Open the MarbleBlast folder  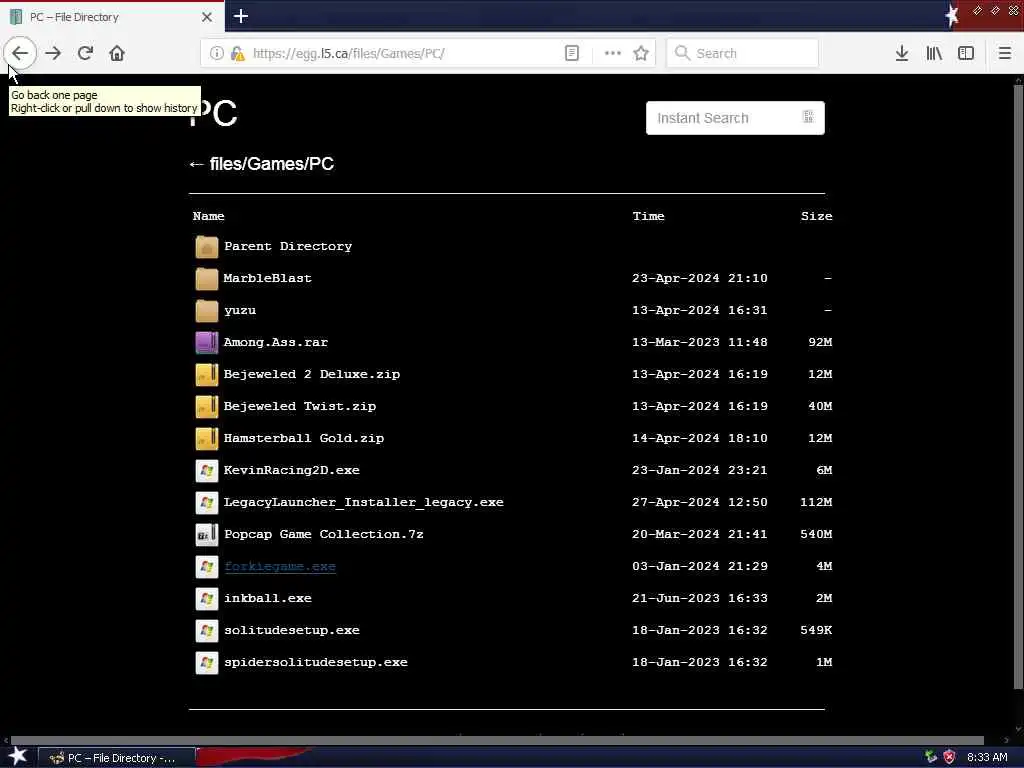click(268, 278)
